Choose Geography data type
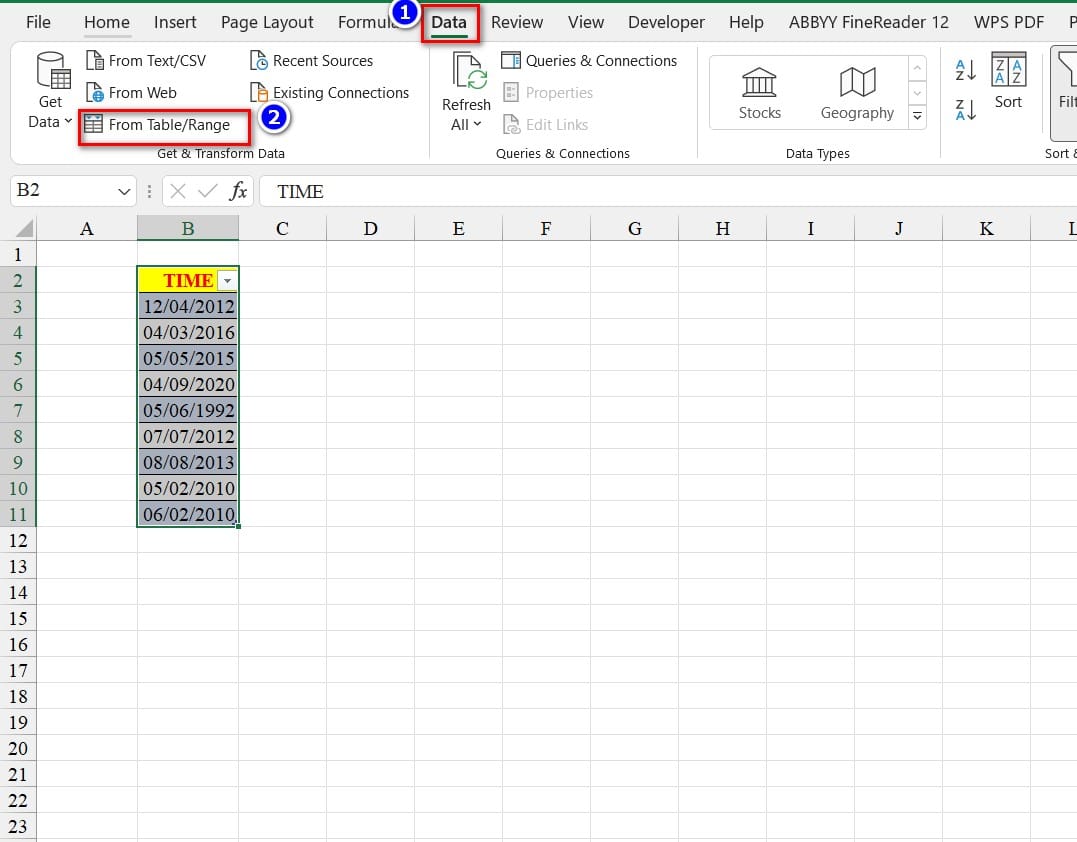Viewport: 1077px width, 842px height. click(857, 93)
